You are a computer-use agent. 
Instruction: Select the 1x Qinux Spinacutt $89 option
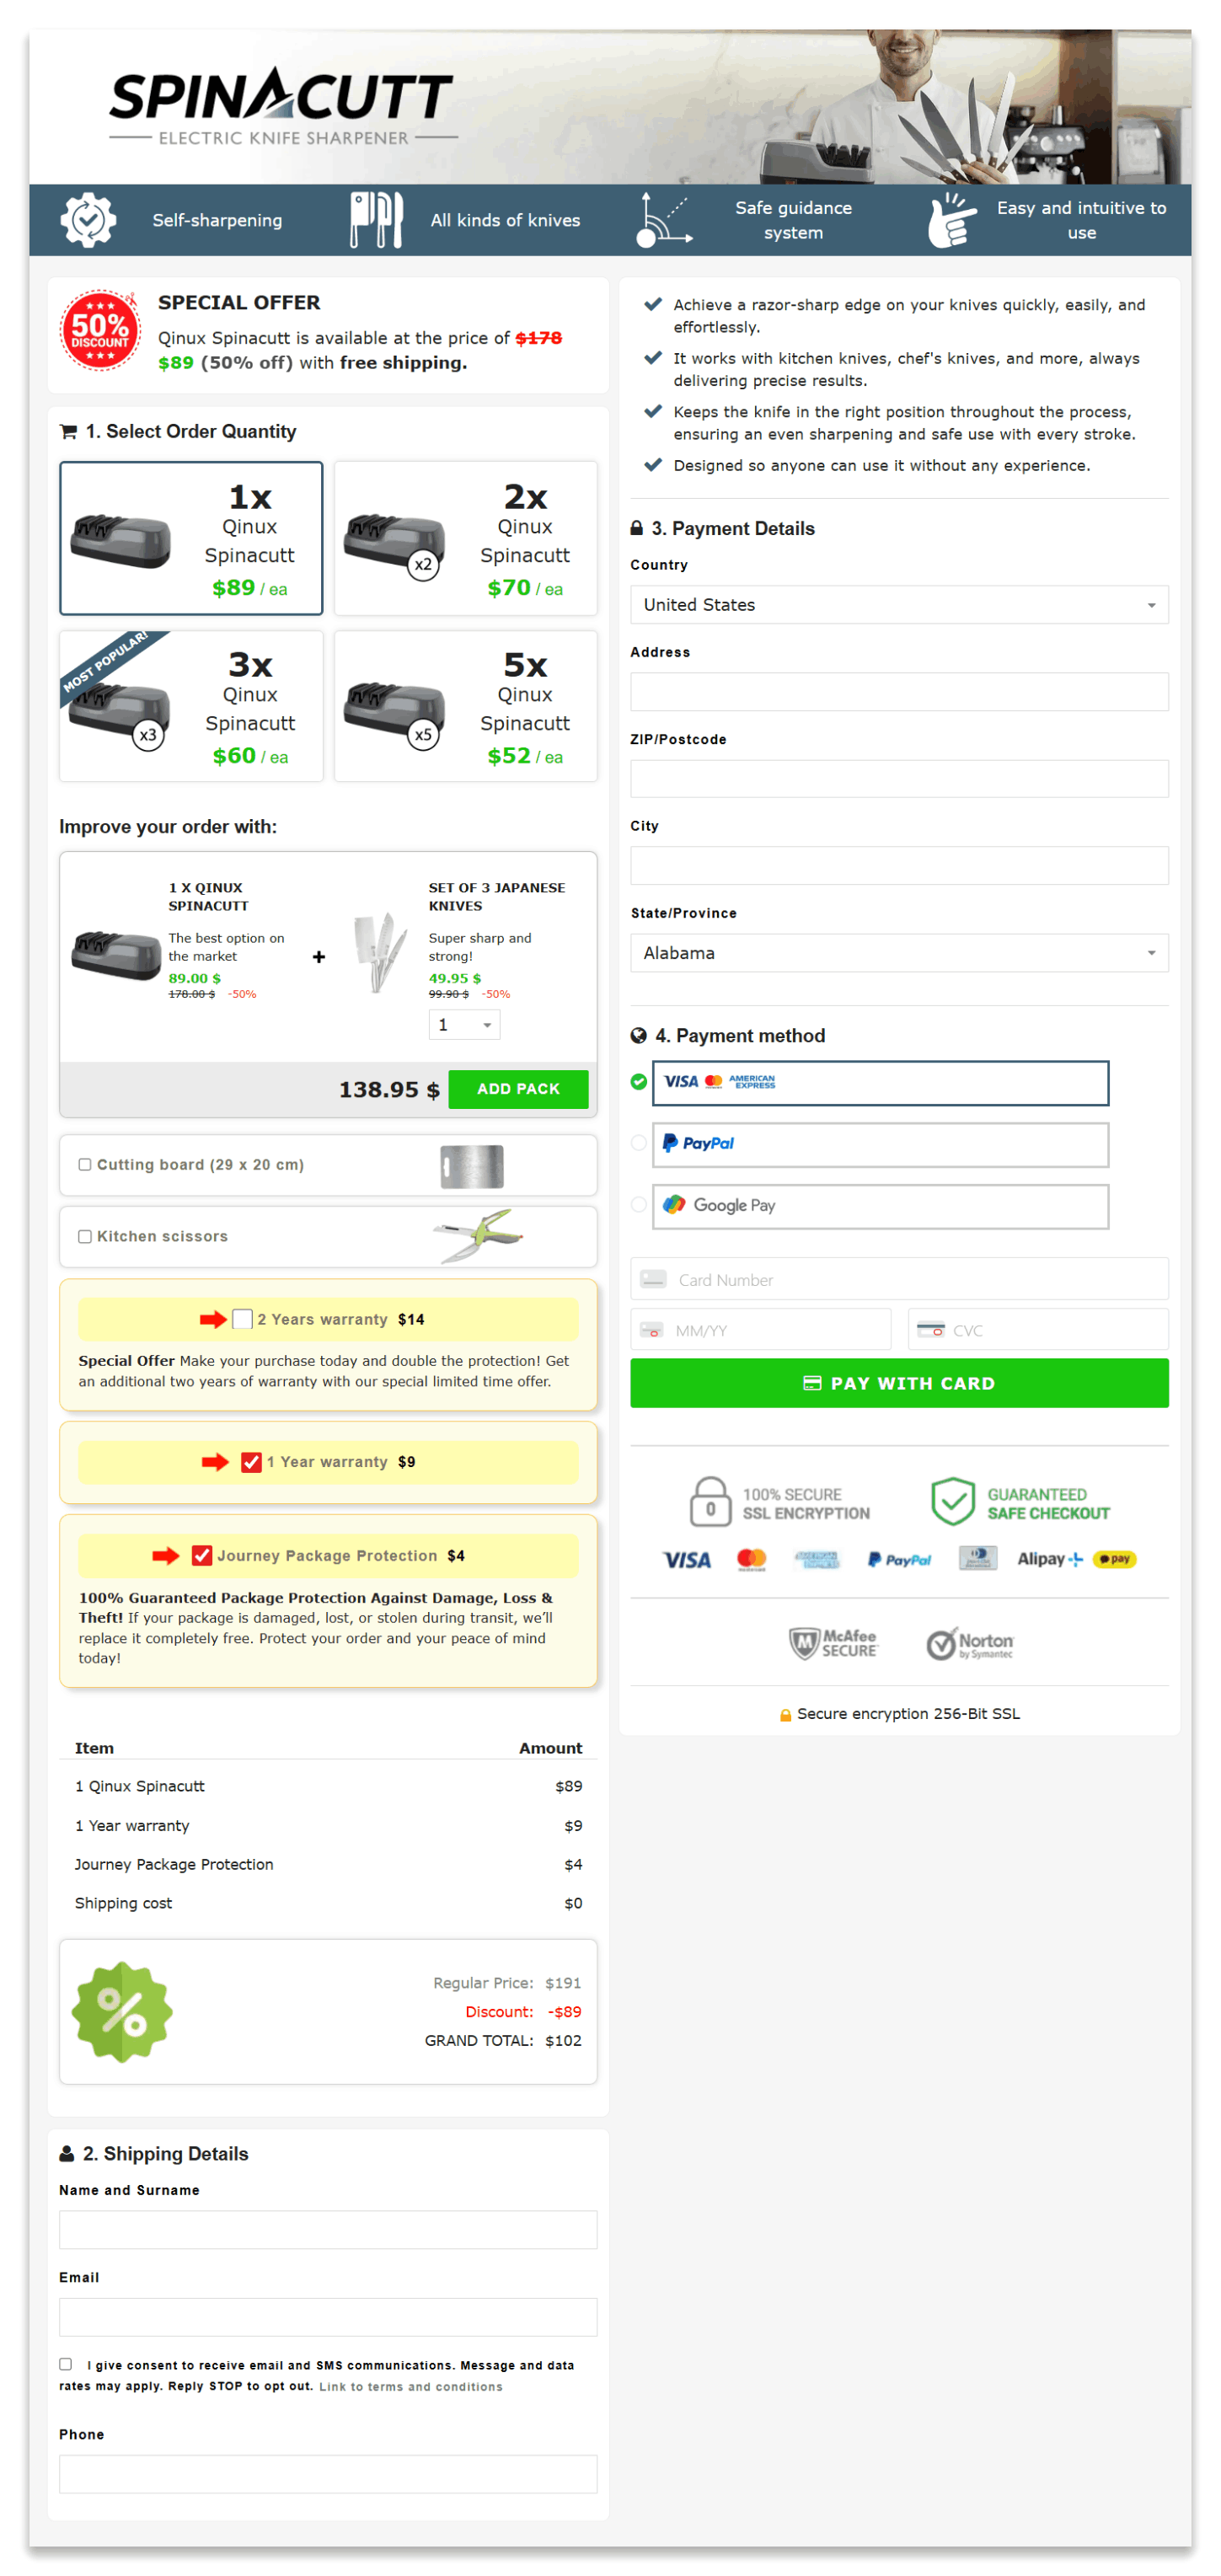coord(191,538)
